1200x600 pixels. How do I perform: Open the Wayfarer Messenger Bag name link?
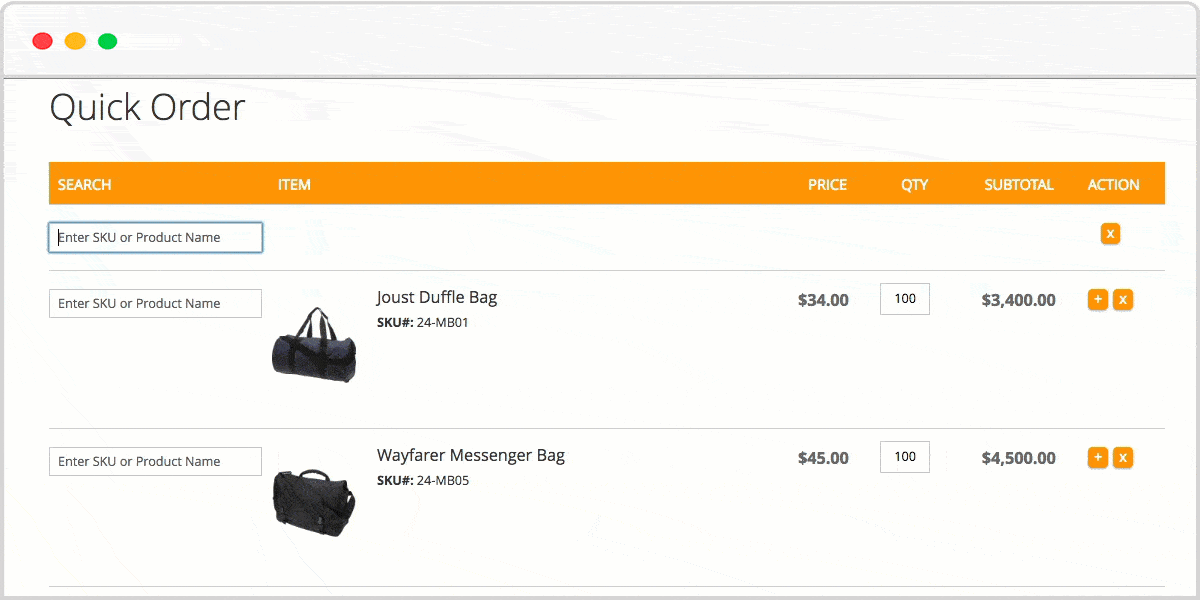click(470, 455)
